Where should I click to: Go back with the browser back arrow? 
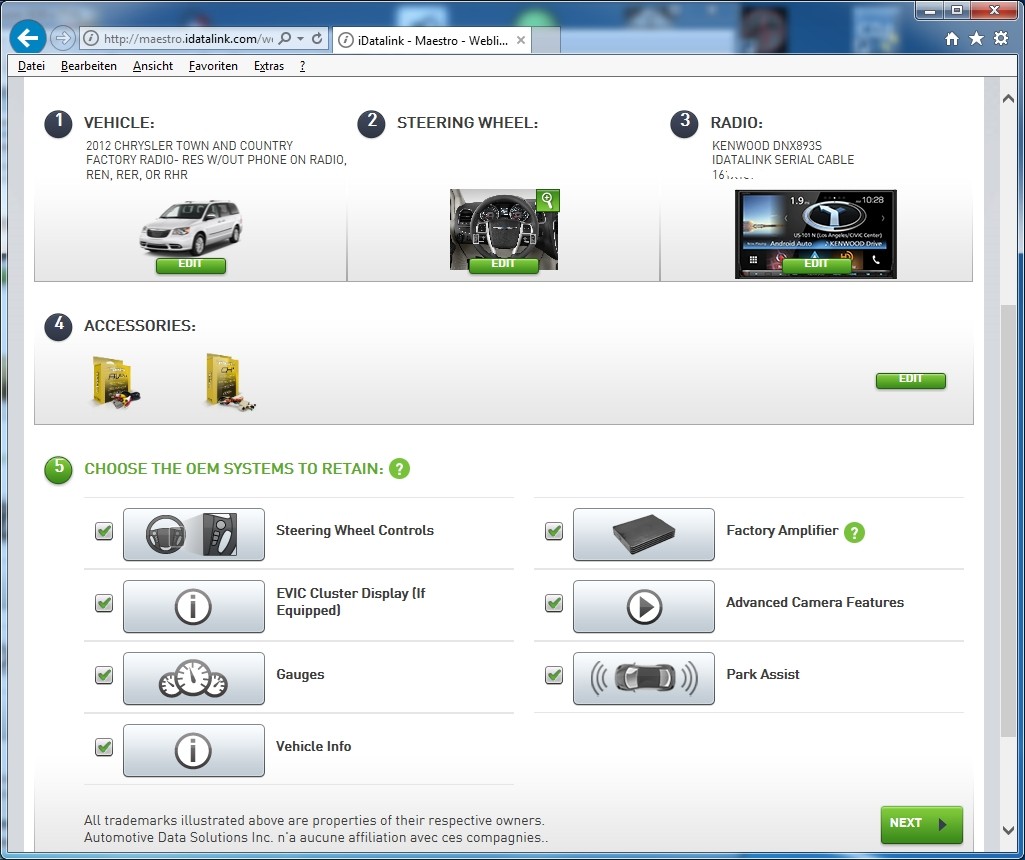pos(27,38)
